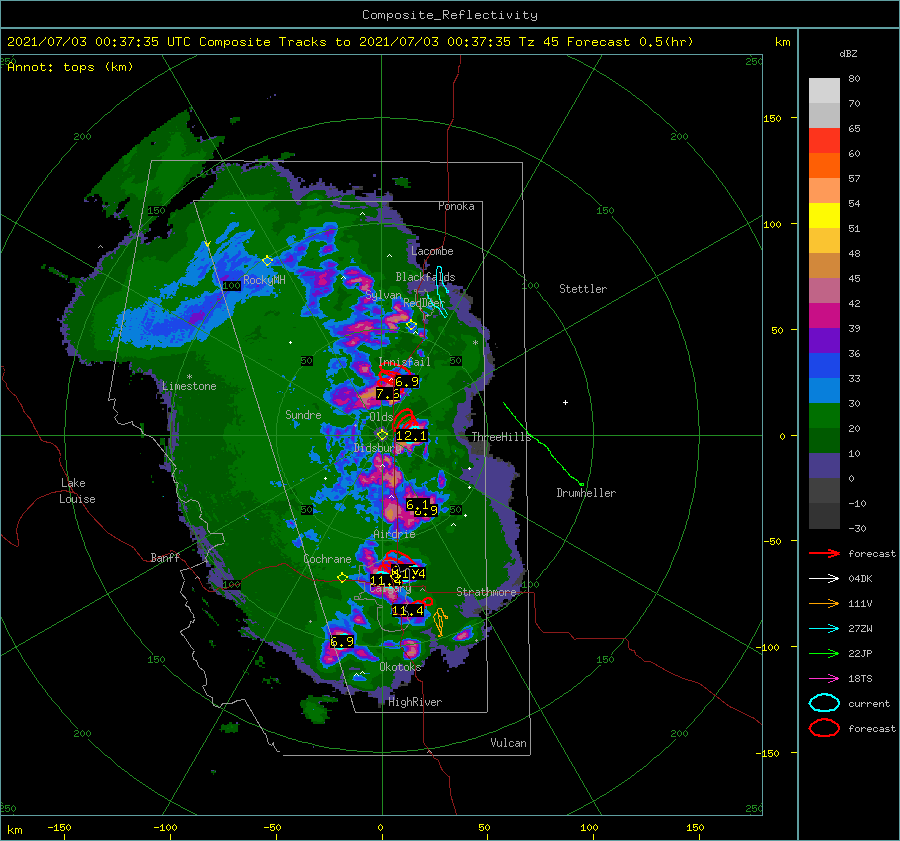Click the yellow diamond marker below Cochrane

(342, 578)
